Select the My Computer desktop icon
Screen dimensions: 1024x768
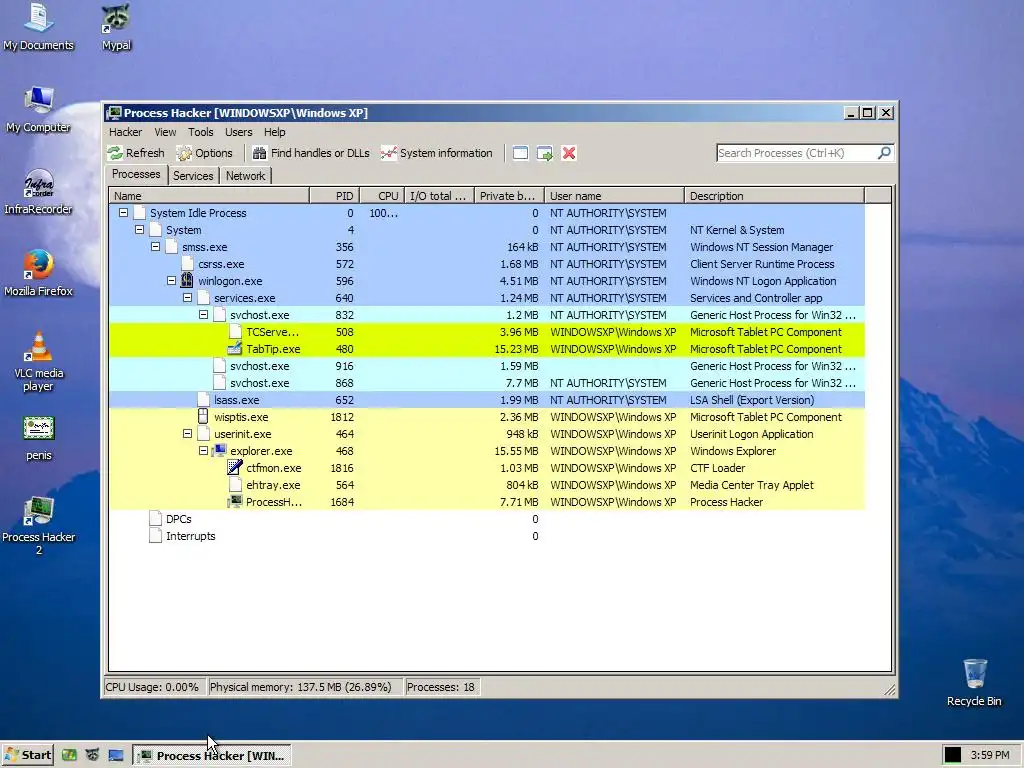point(39,110)
